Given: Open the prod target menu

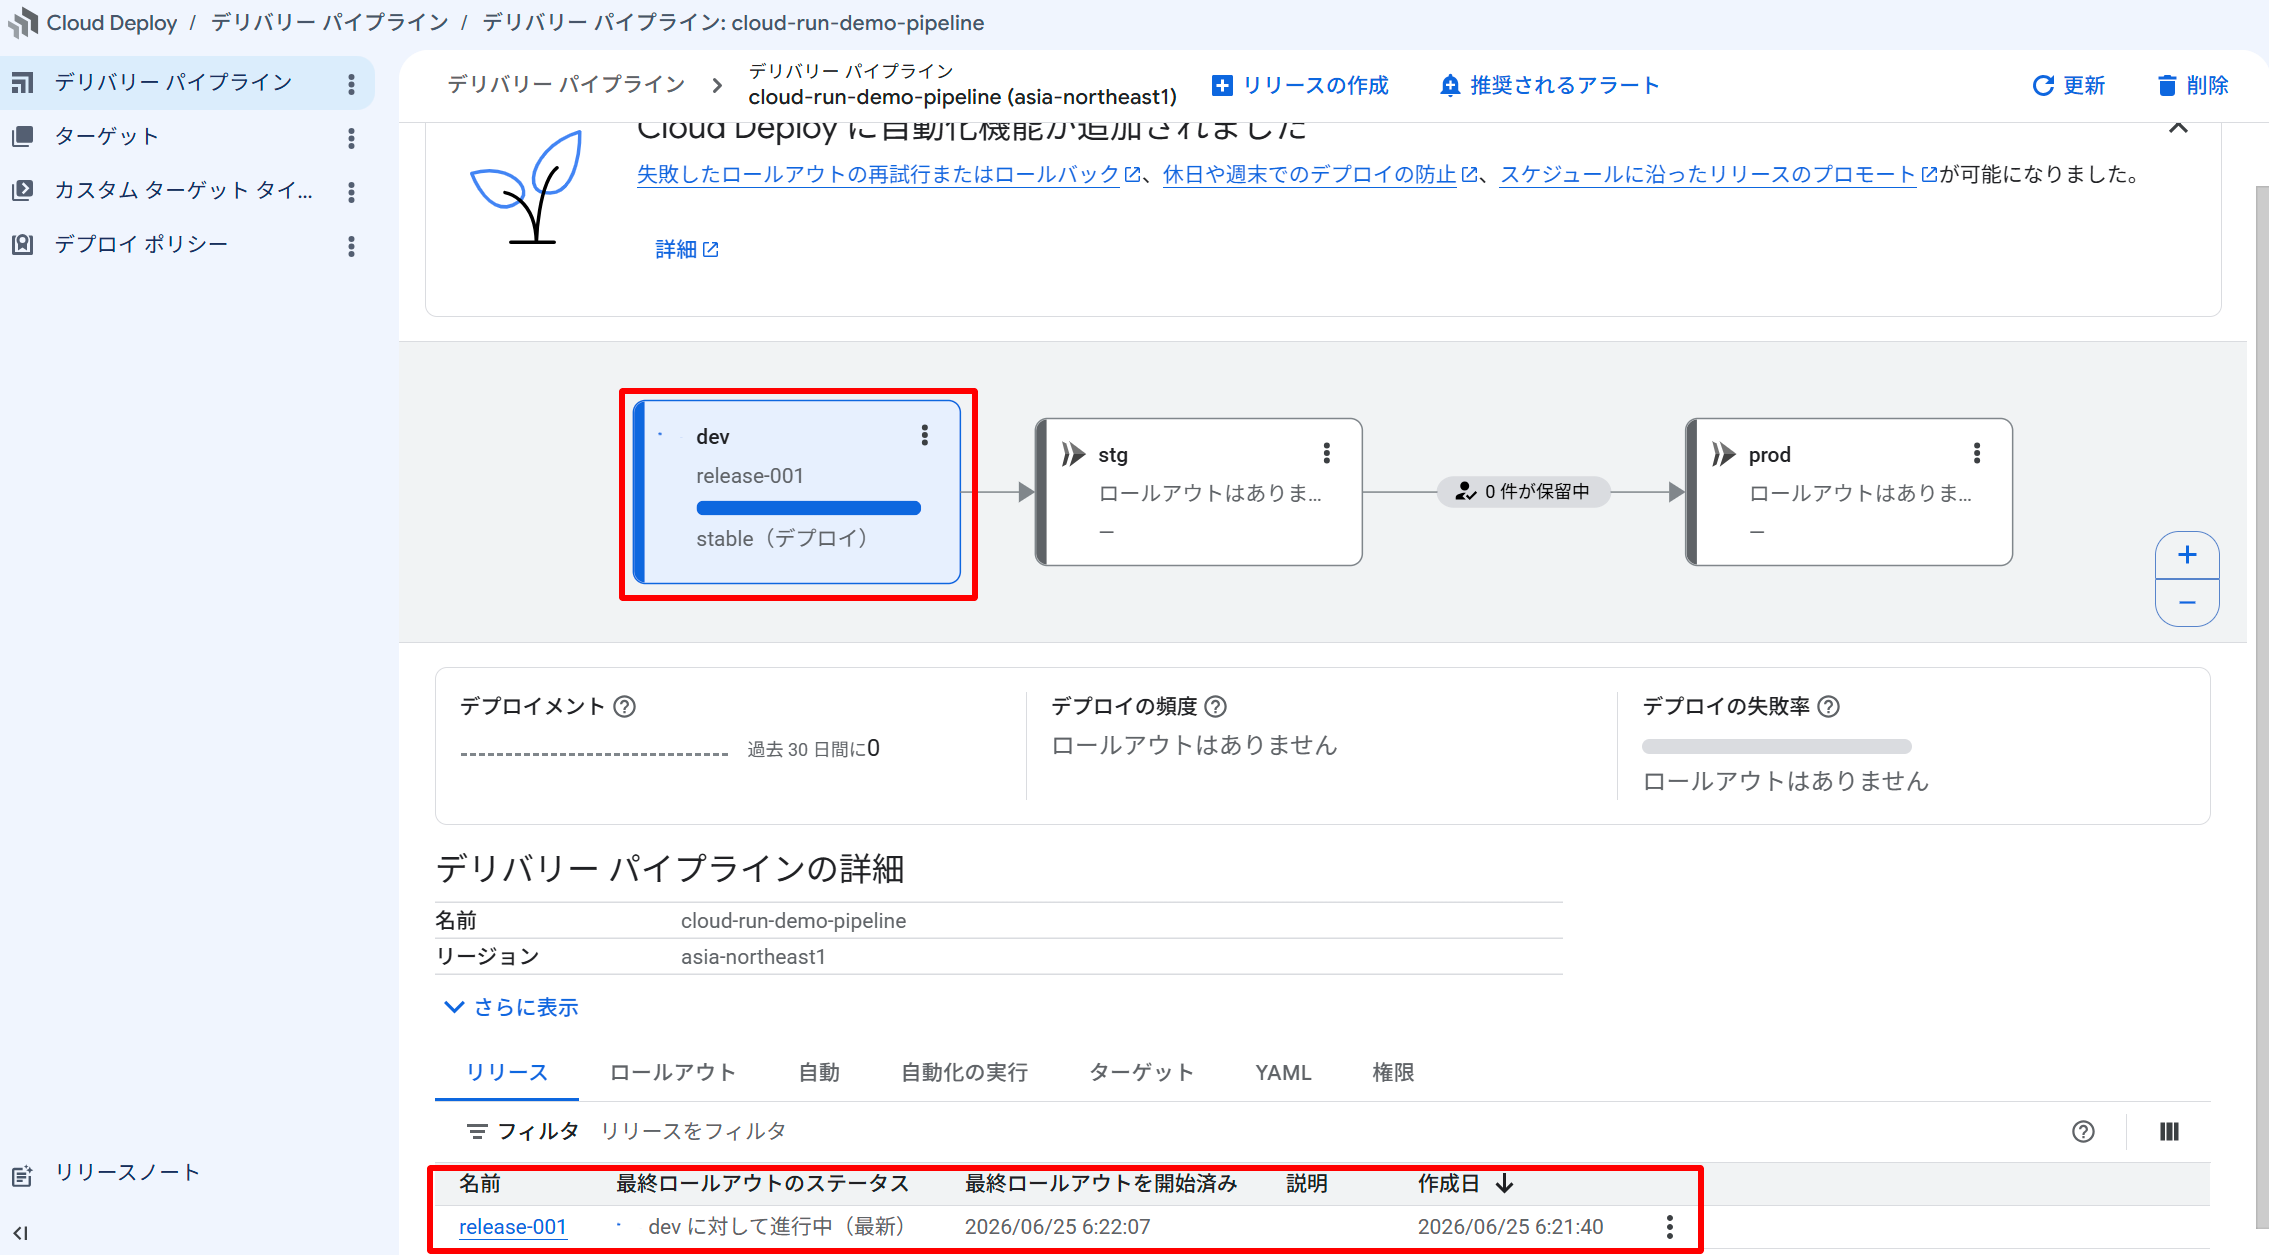Looking at the screenshot, I should [x=1976, y=453].
